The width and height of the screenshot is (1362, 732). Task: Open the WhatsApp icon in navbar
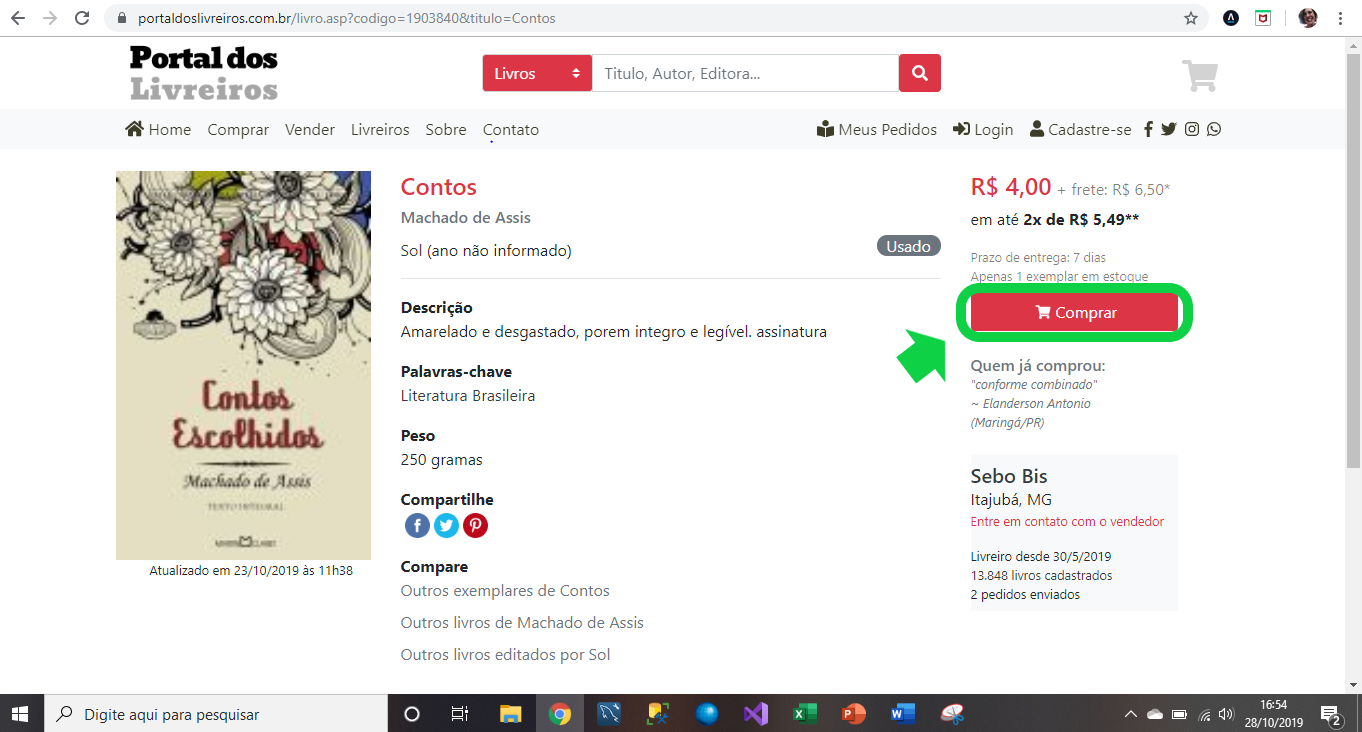coord(1214,129)
